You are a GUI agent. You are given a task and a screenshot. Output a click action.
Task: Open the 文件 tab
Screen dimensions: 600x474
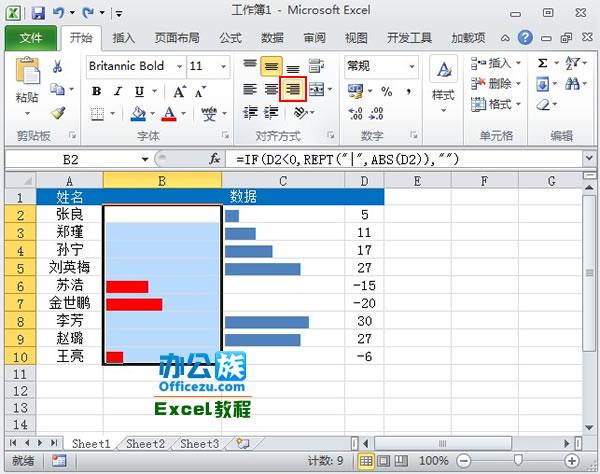(31, 38)
